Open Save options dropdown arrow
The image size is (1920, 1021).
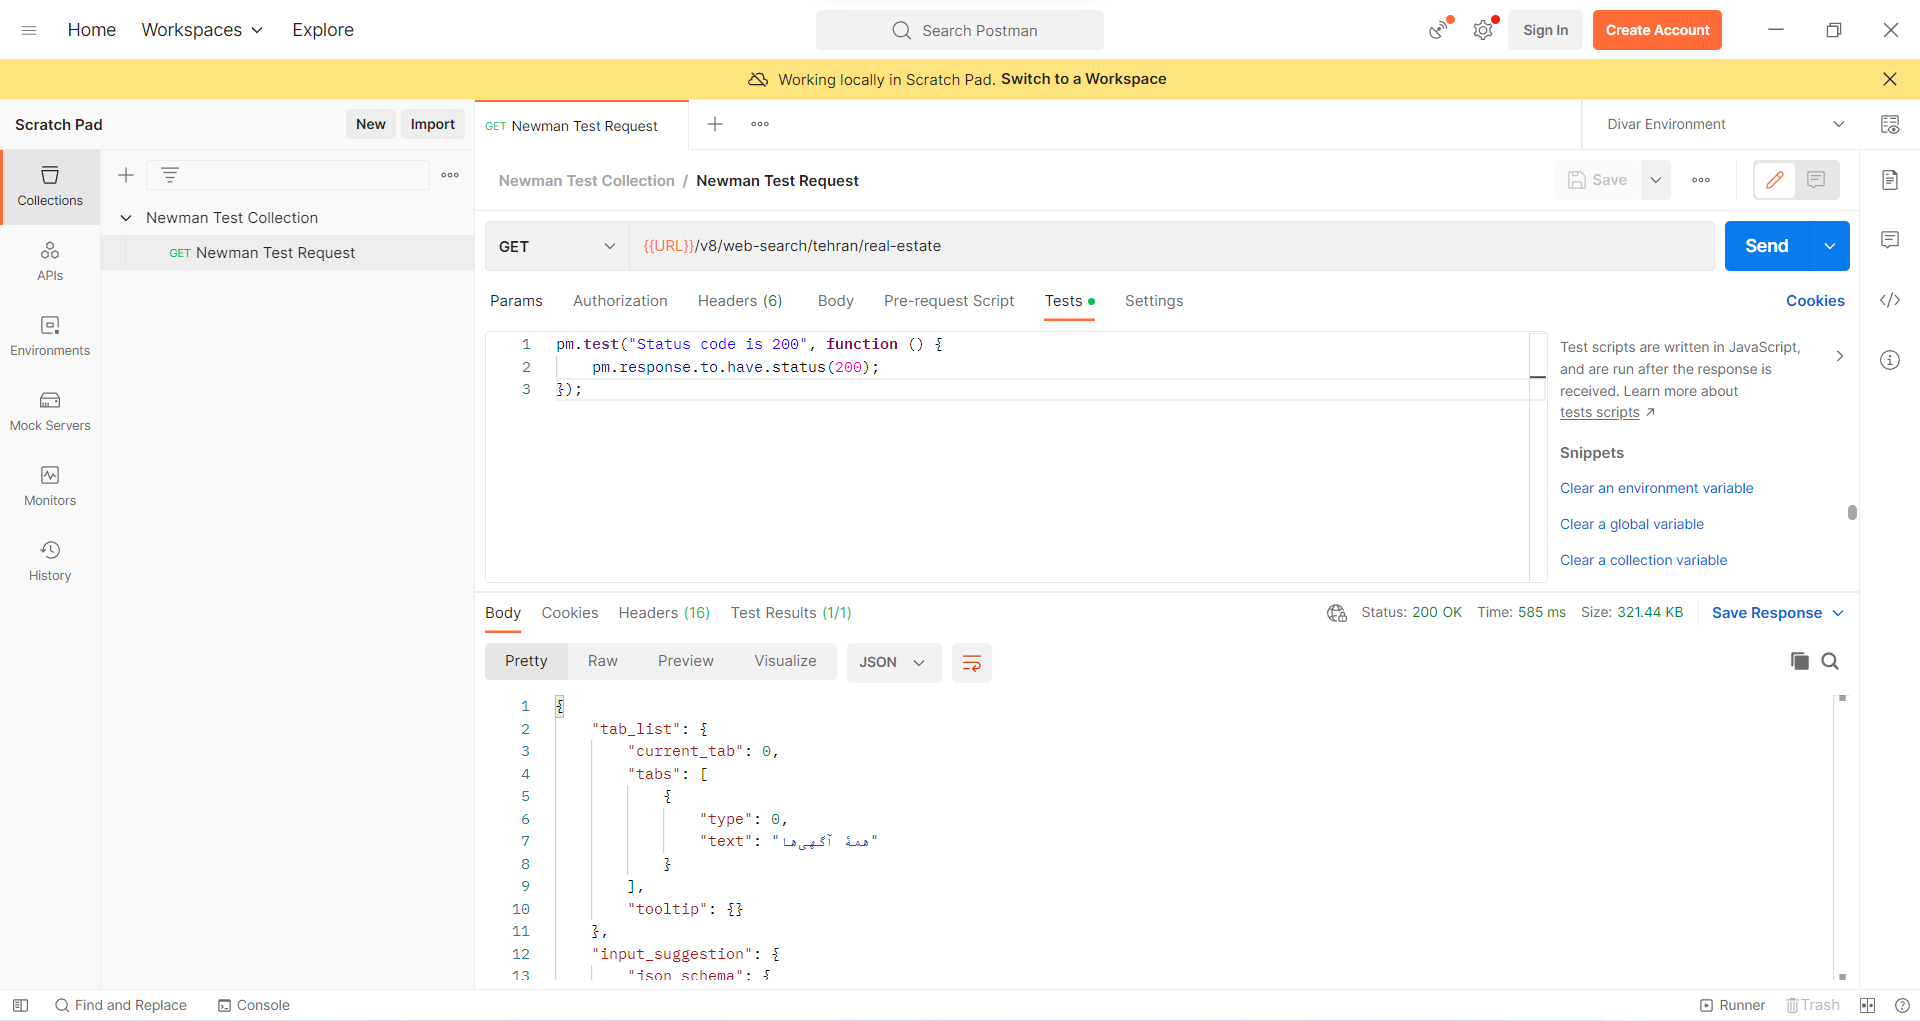pyautogui.click(x=1656, y=180)
